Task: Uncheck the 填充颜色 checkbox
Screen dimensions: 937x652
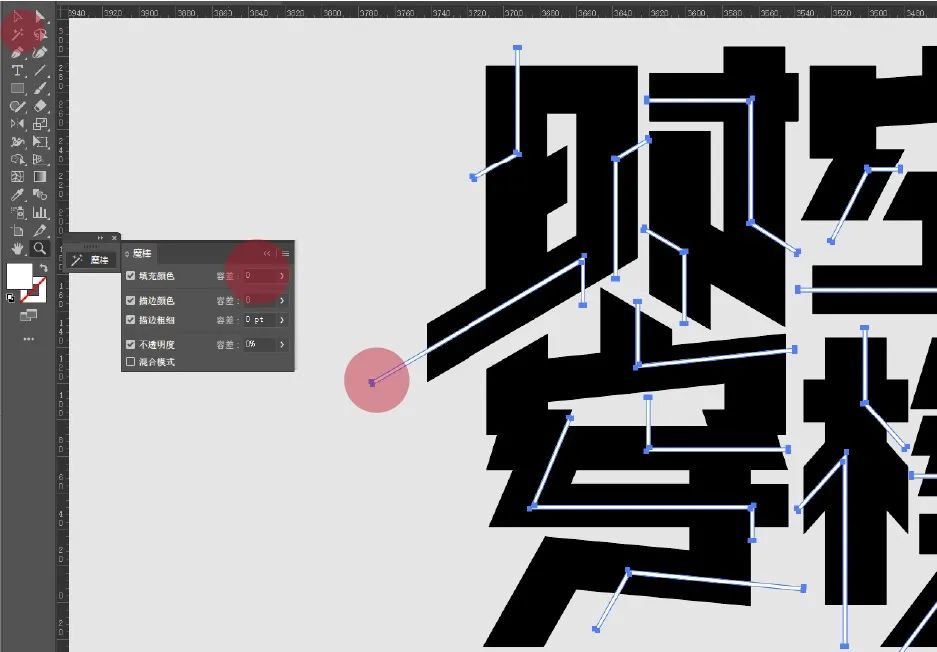Action: 131,275
